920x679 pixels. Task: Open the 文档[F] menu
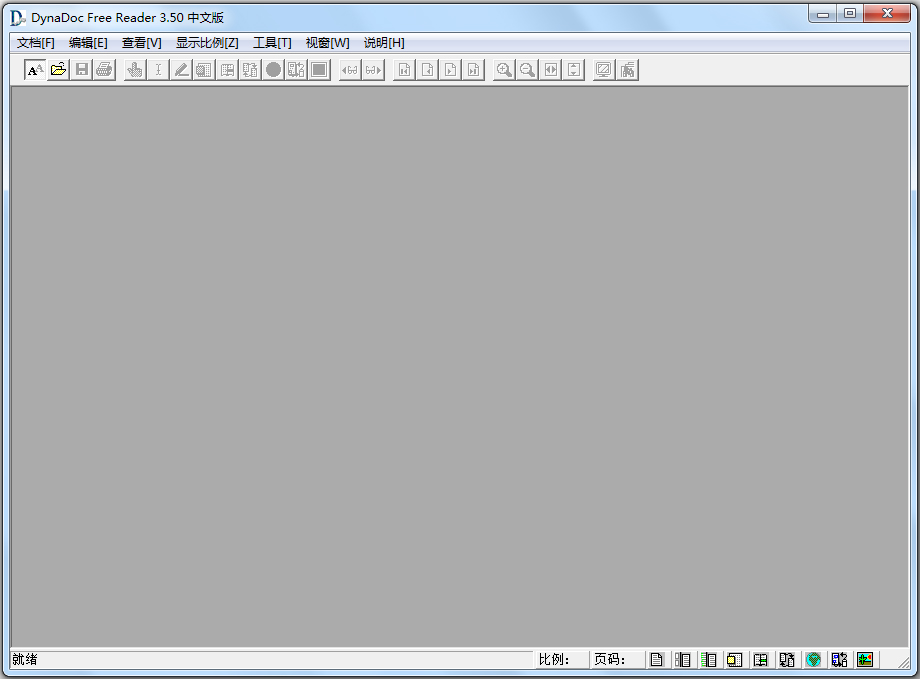[36, 43]
